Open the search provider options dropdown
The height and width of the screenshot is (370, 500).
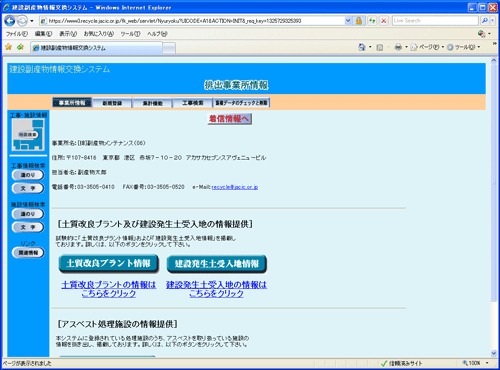coord(493,21)
